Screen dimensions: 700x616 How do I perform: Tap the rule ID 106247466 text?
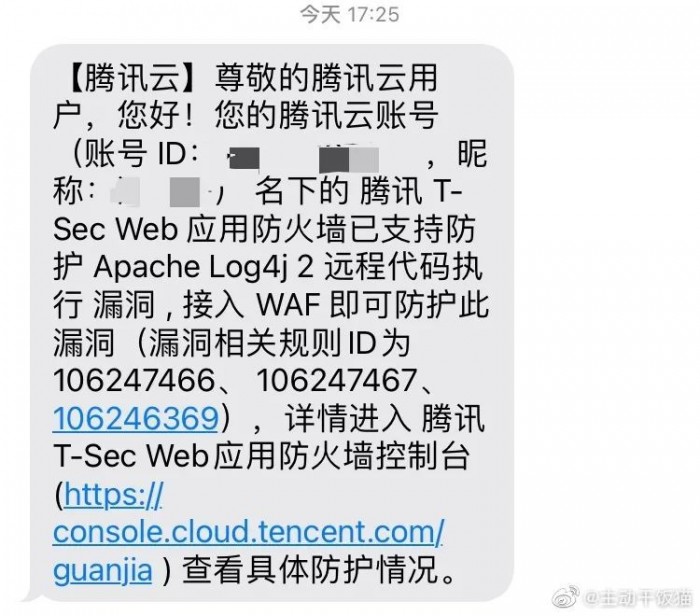[134, 380]
